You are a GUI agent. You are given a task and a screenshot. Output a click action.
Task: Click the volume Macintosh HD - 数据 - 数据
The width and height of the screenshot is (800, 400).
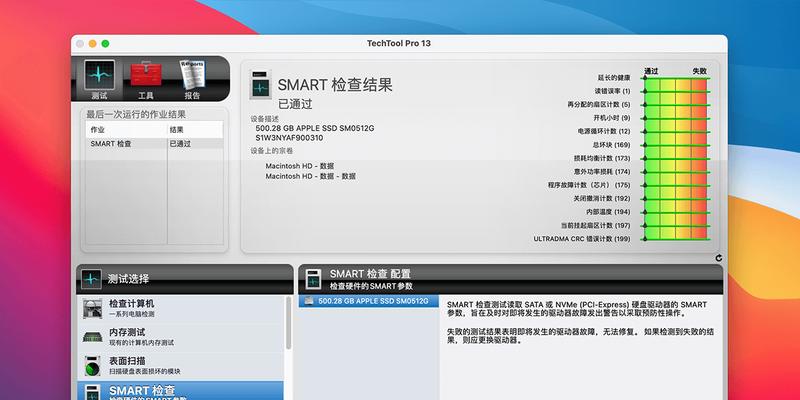[311, 177]
